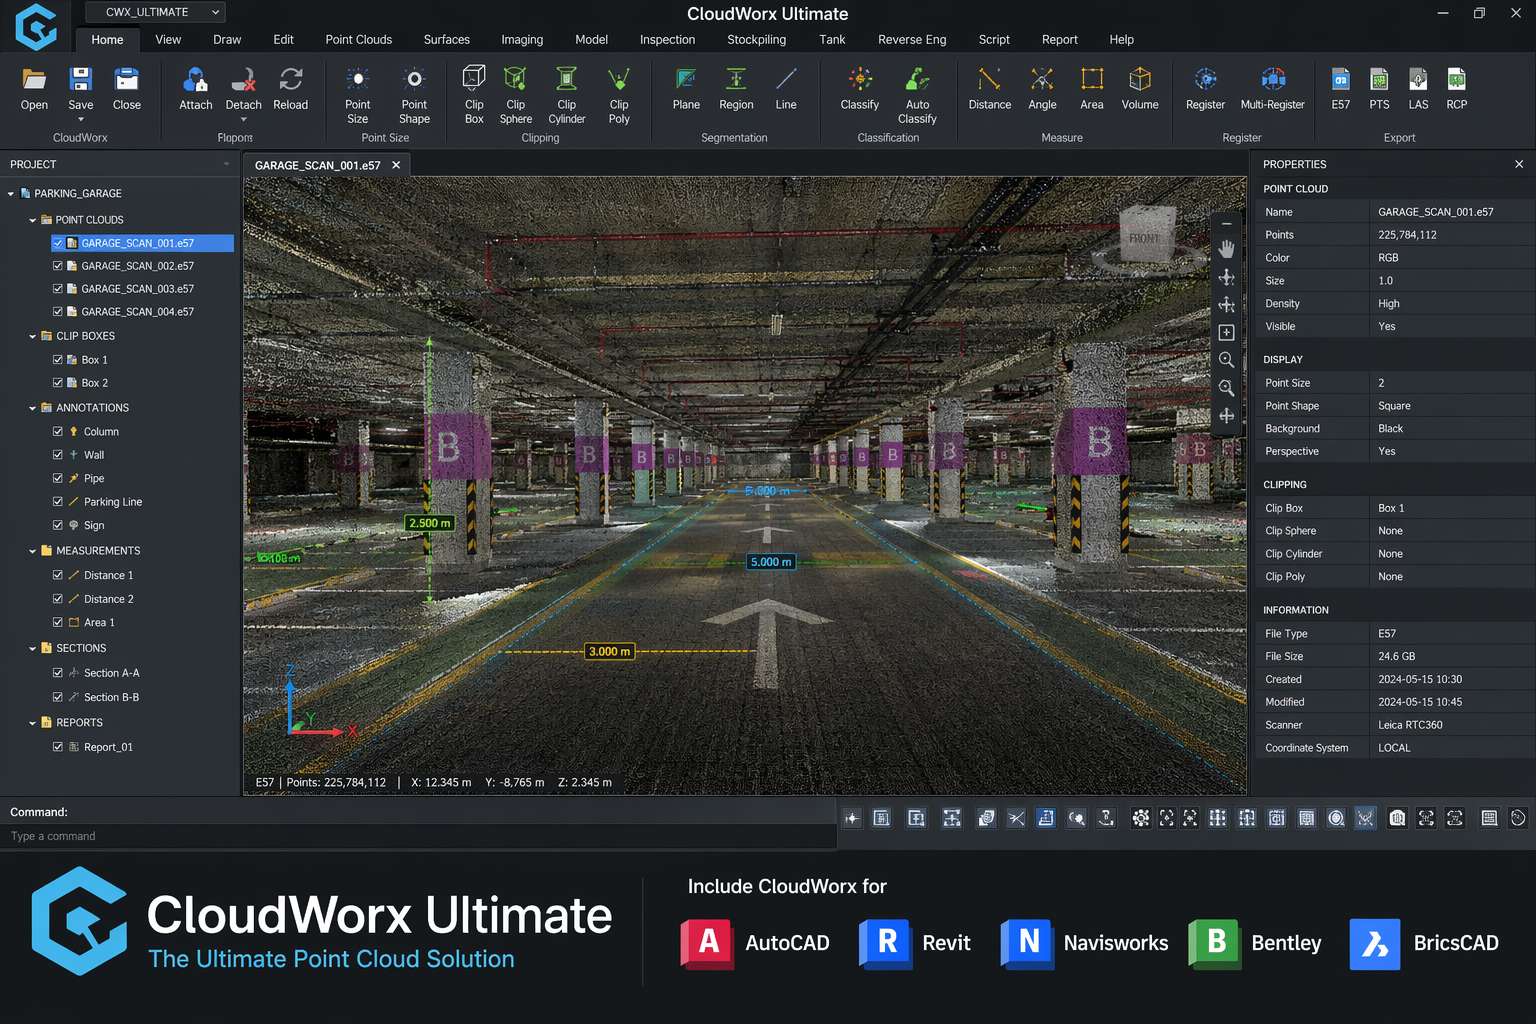
Task: Export to LAS format
Action: point(1418,89)
